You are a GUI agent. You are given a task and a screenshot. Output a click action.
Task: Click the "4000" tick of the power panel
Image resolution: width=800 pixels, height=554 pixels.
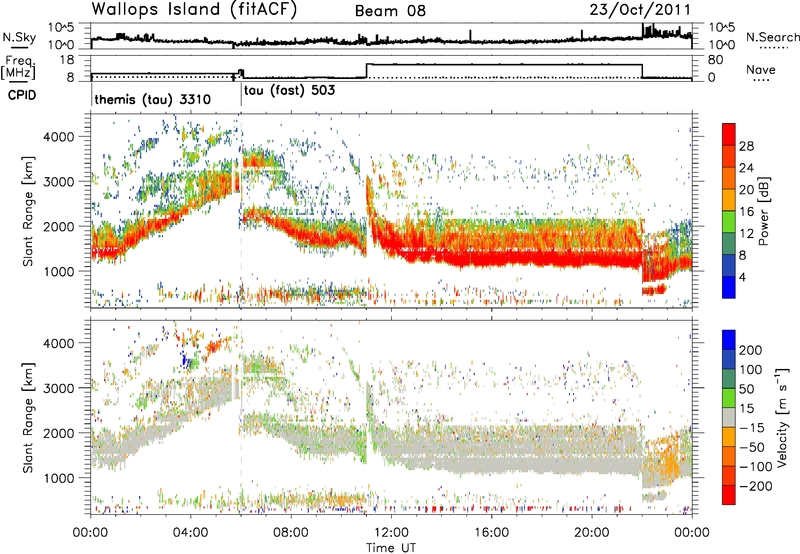click(x=59, y=137)
